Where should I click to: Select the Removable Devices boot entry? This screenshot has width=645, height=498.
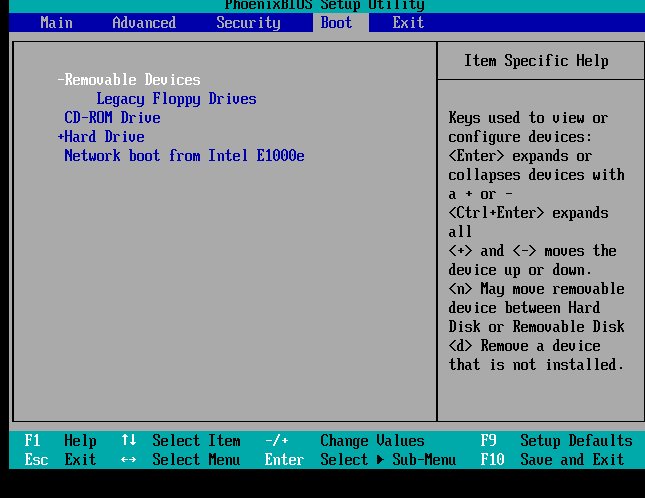point(132,80)
